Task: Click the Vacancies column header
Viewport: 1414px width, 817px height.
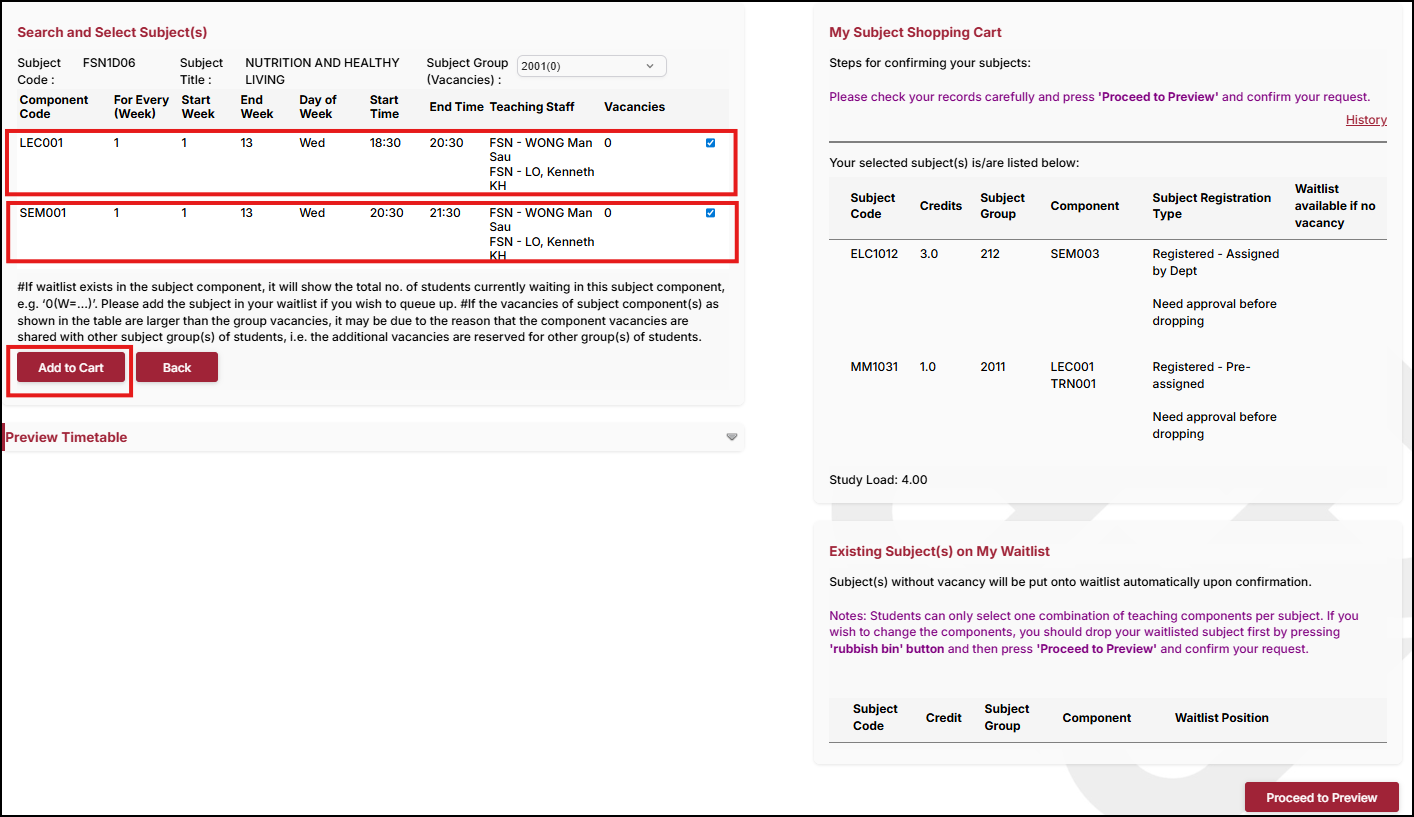Action: pos(634,107)
